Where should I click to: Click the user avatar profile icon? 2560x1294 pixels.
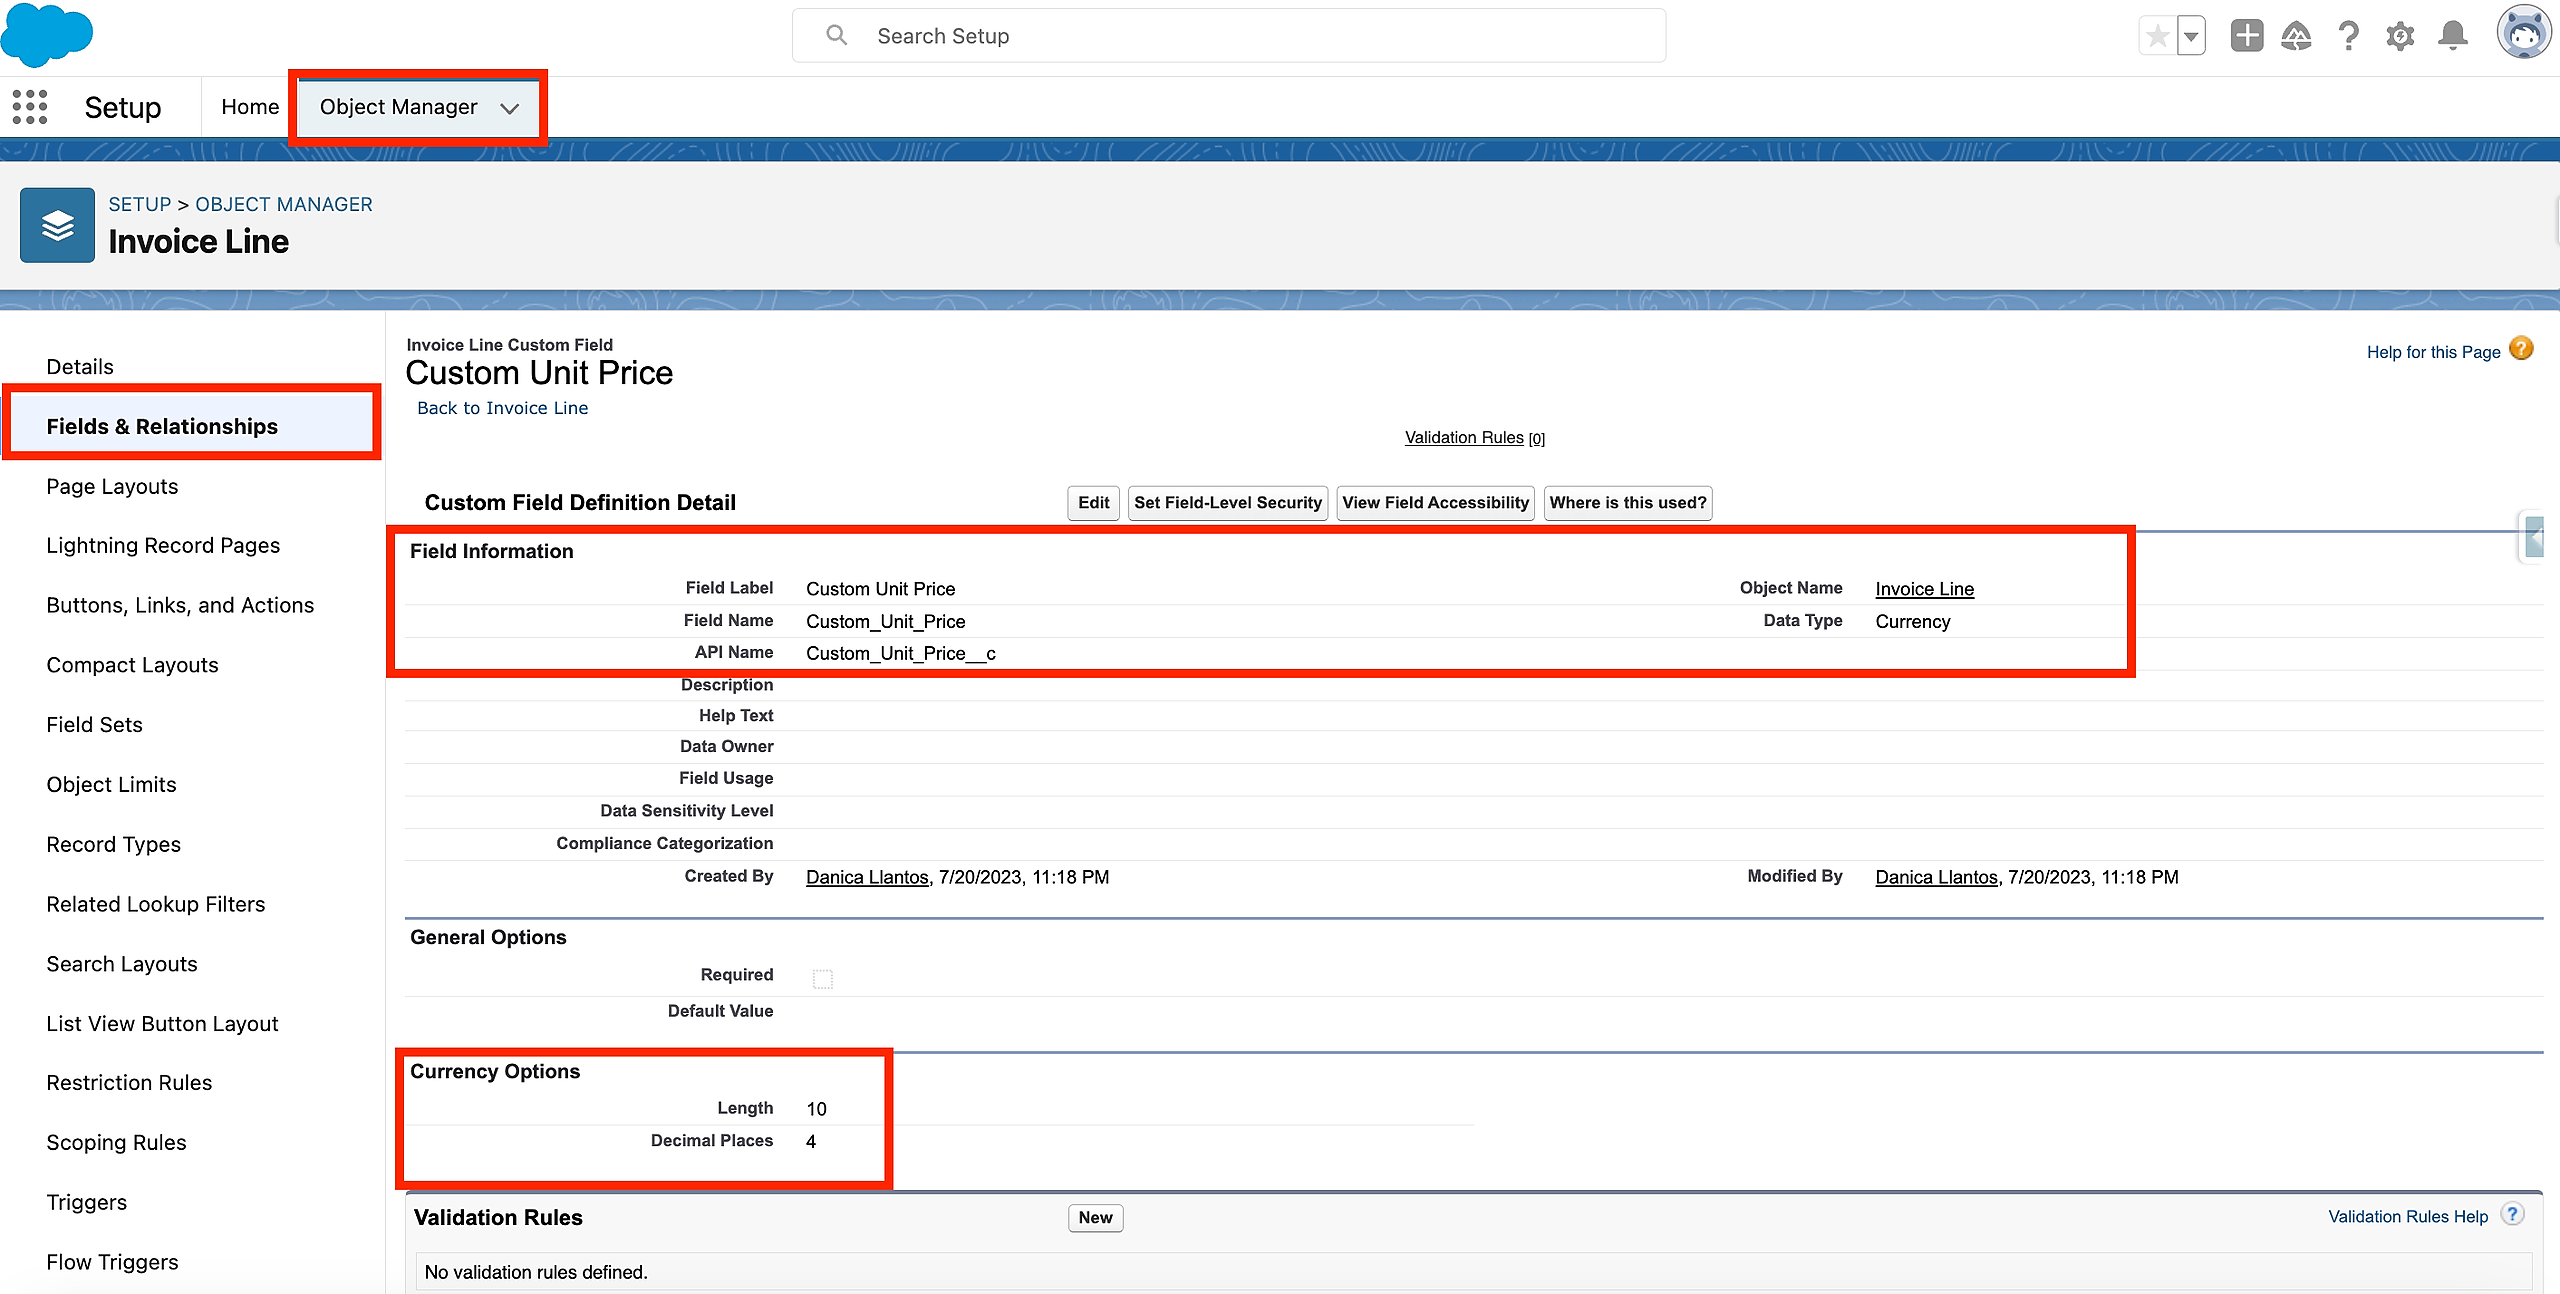point(2523,34)
